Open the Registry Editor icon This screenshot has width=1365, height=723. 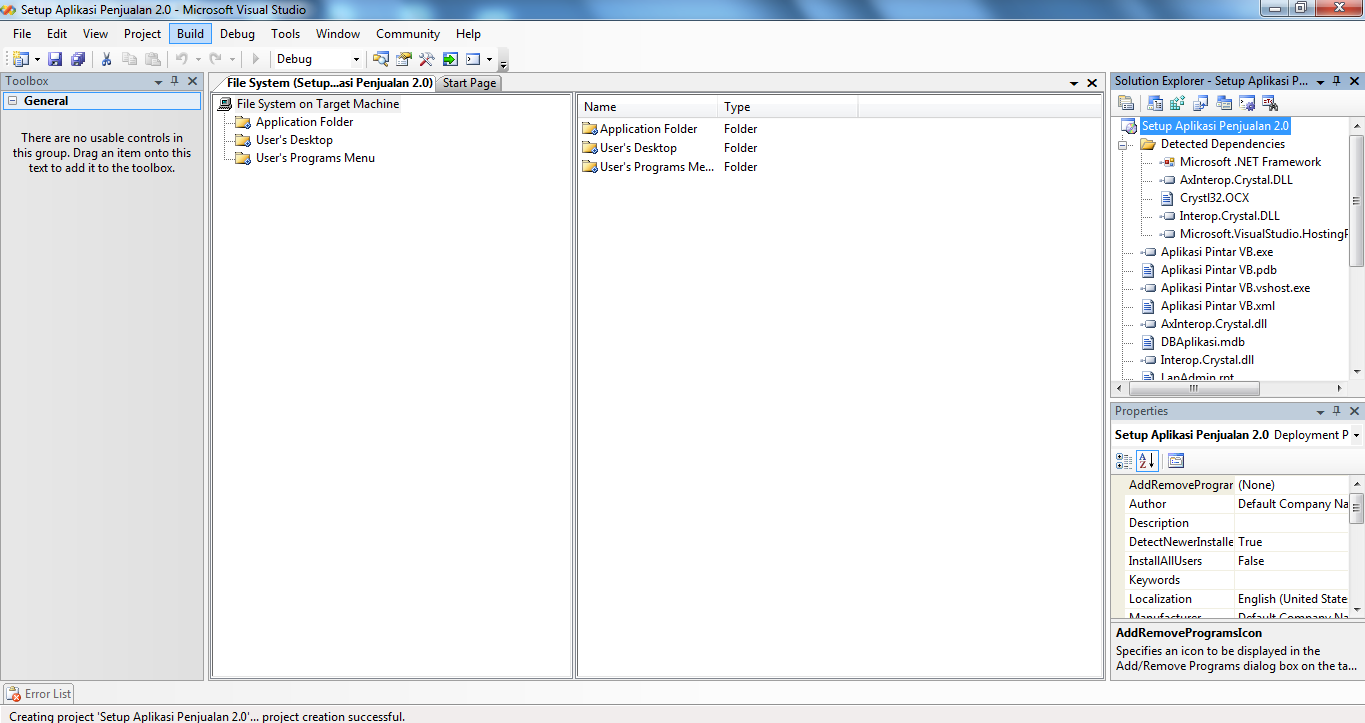tap(1178, 103)
